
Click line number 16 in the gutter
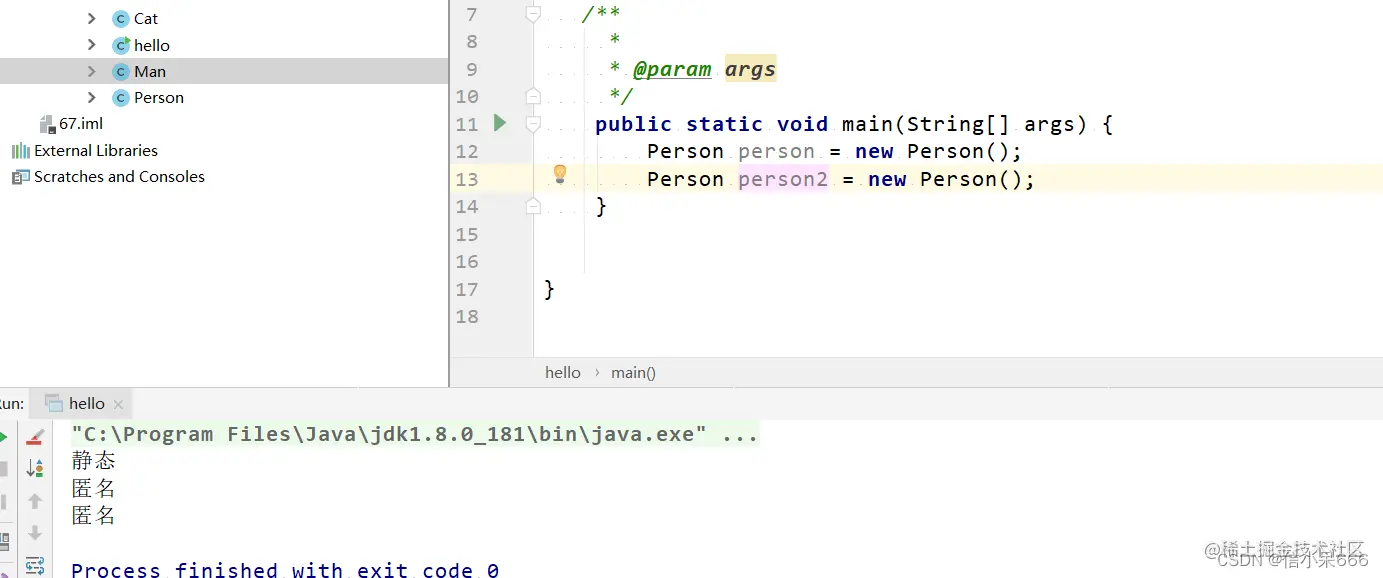click(466, 262)
